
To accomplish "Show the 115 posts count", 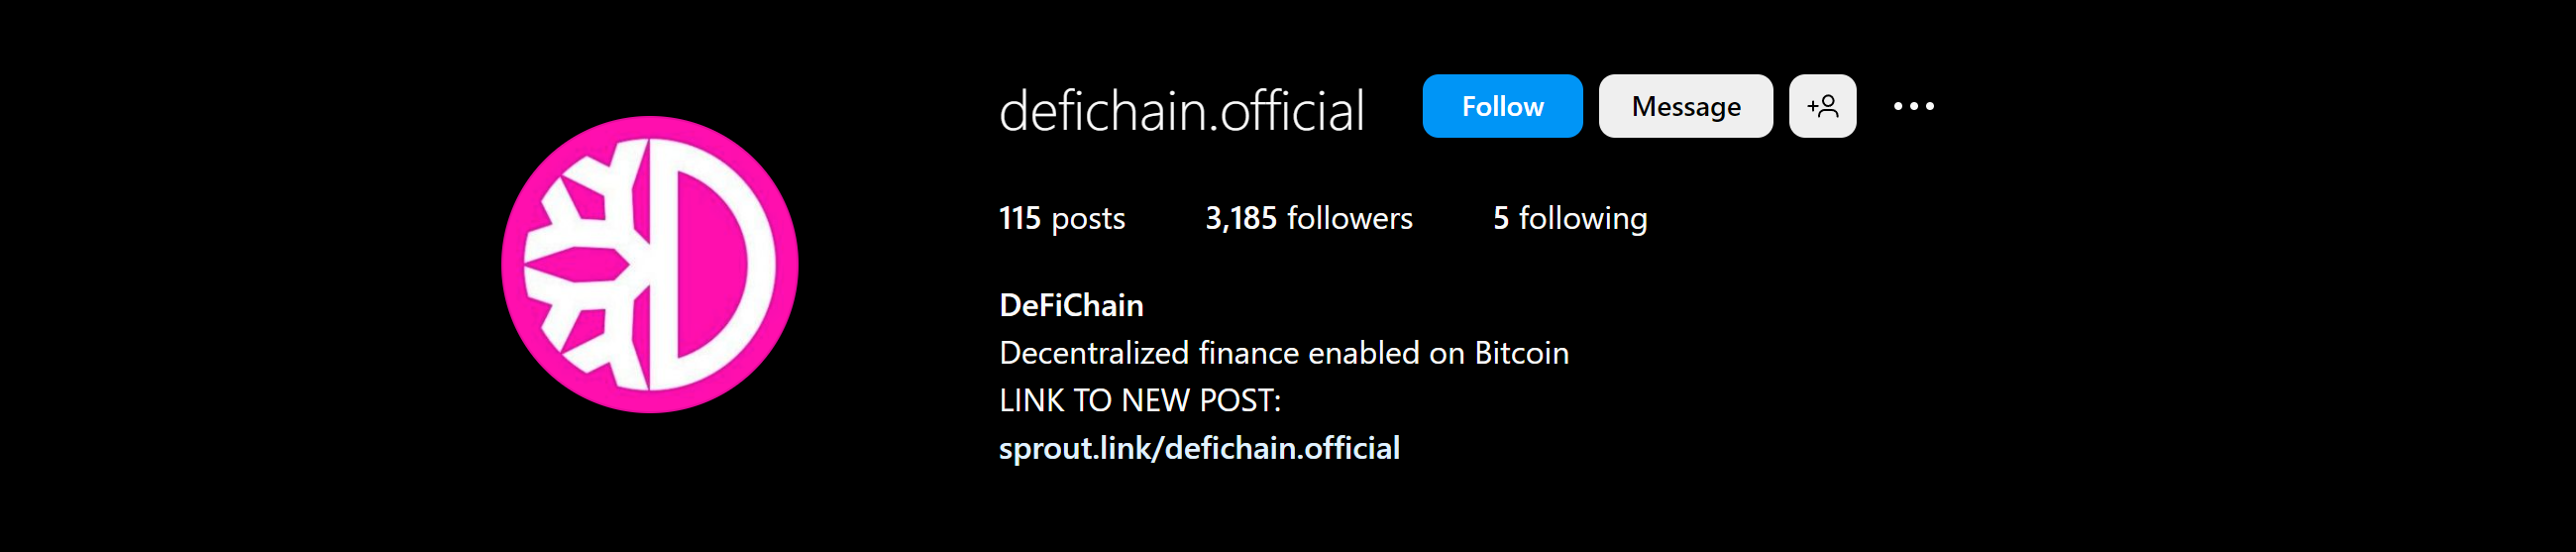I will 1061,218.
